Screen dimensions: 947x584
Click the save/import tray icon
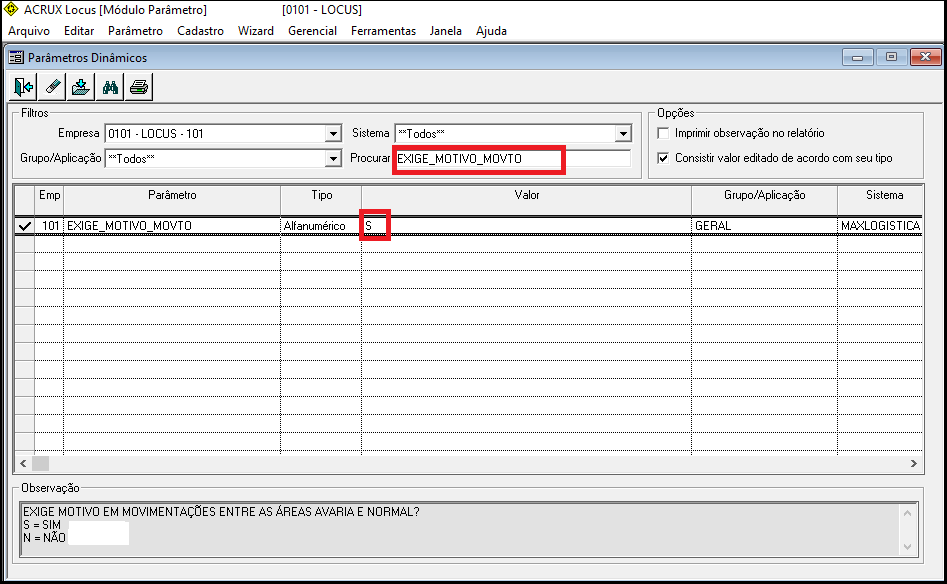tap(82, 87)
